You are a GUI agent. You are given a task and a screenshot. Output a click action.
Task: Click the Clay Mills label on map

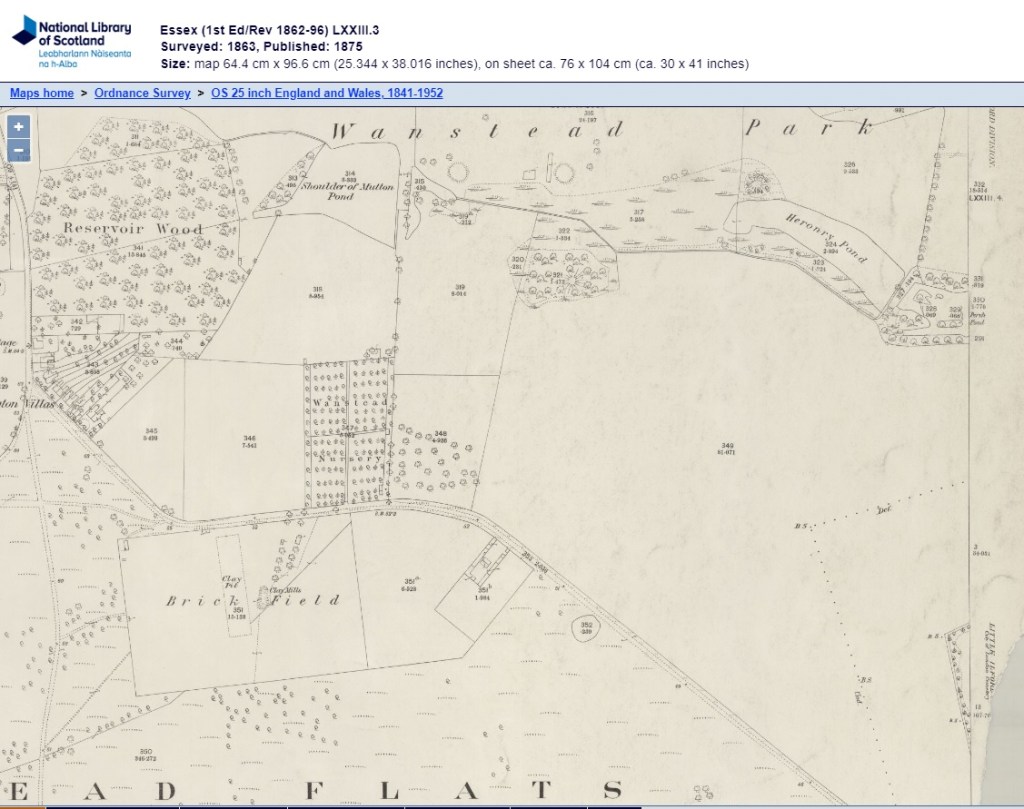pyautogui.click(x=284, y=590)
